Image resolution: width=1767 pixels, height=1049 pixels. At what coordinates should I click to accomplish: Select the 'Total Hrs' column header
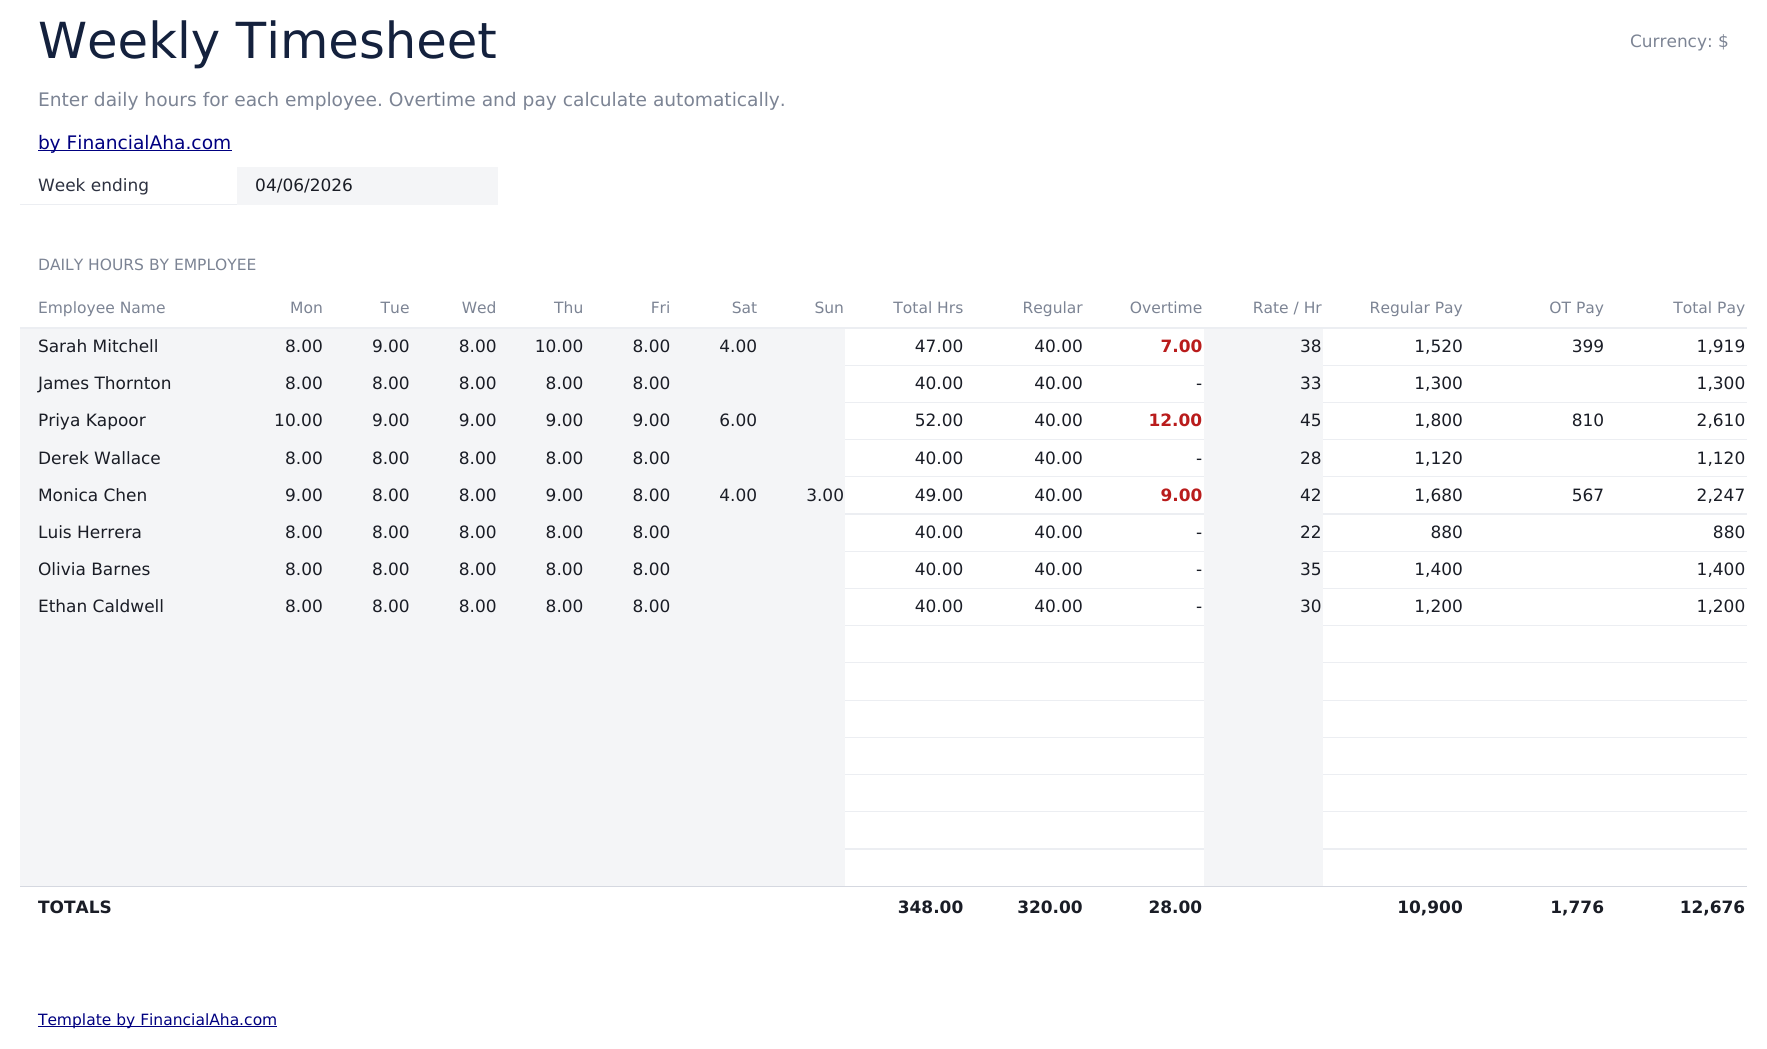pos(928,308)
